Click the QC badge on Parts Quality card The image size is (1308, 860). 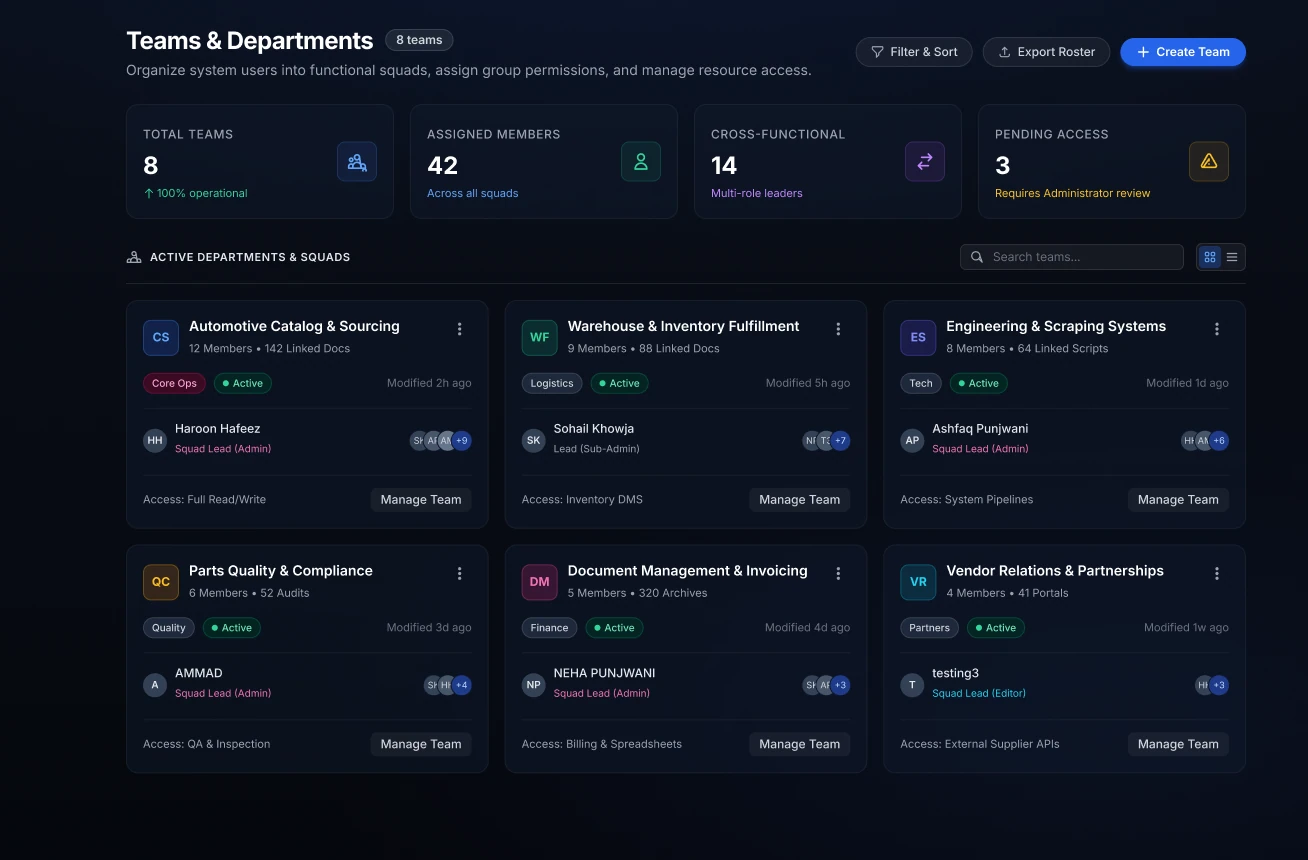click(161, 582)
